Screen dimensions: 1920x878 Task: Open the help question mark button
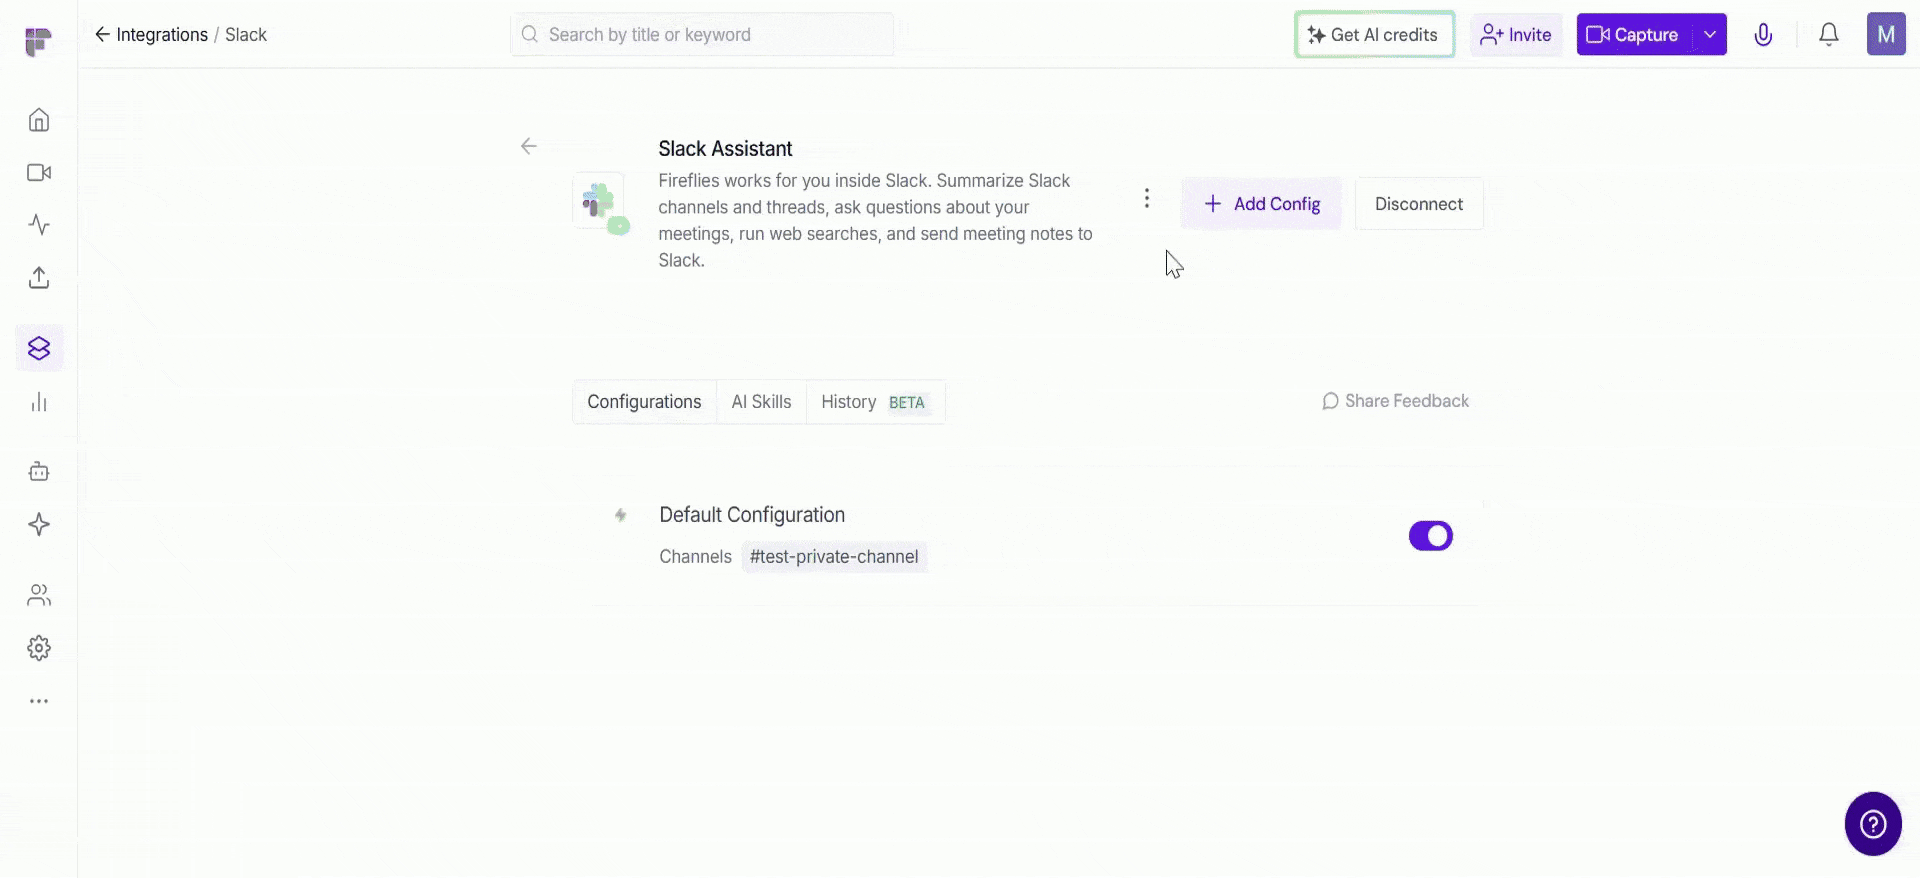[1873, 824]
